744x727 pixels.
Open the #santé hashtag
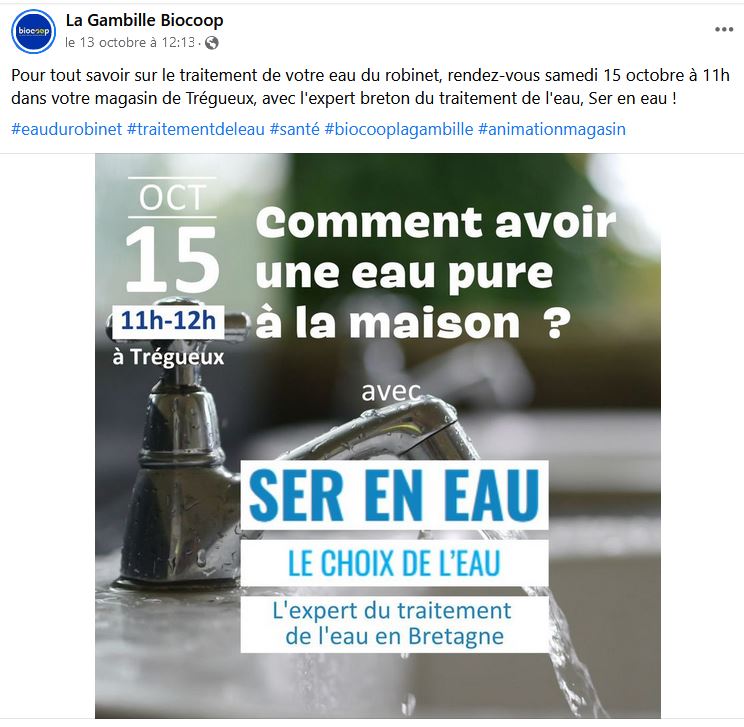tap(295, 129)
